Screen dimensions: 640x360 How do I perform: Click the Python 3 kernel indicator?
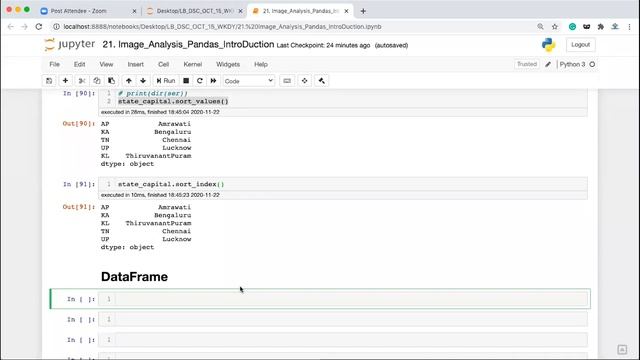(578, 64)
